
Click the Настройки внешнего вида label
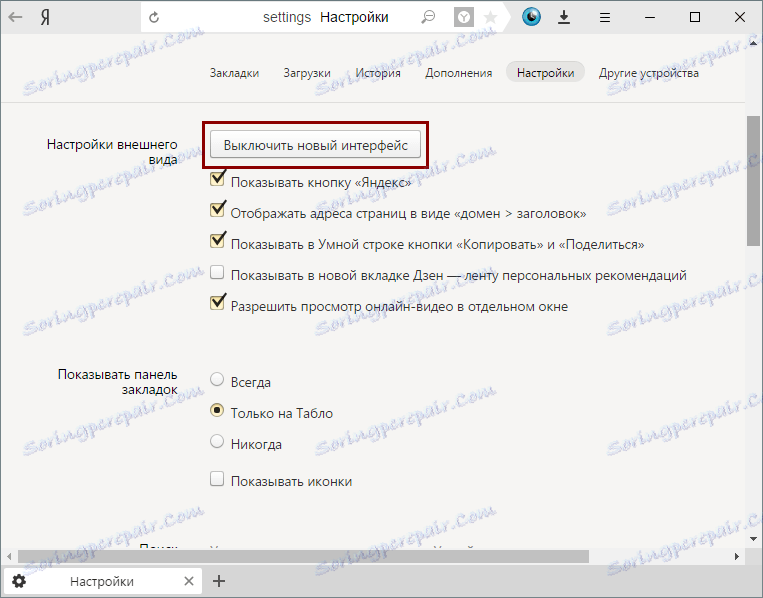[112, 152]
